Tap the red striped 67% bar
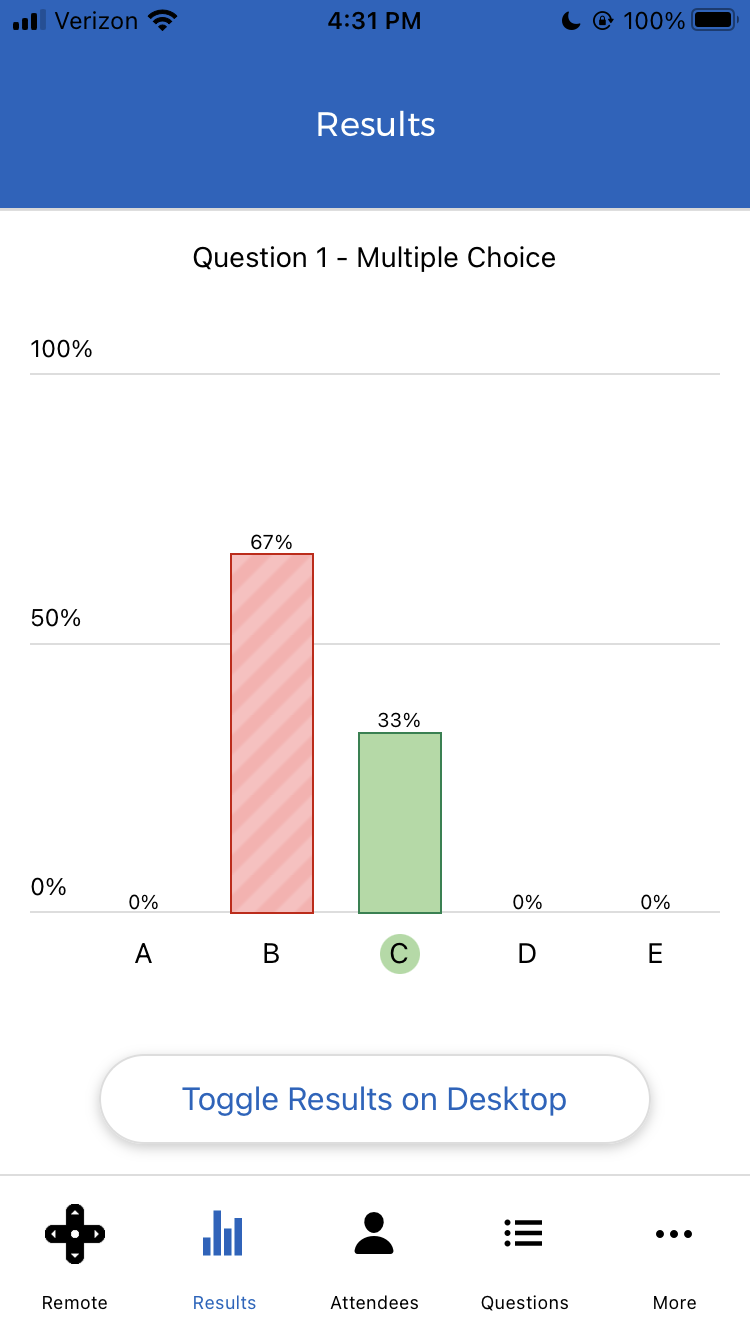The height and width of the screenshot is (1334, 750). [x=272, y=733]
